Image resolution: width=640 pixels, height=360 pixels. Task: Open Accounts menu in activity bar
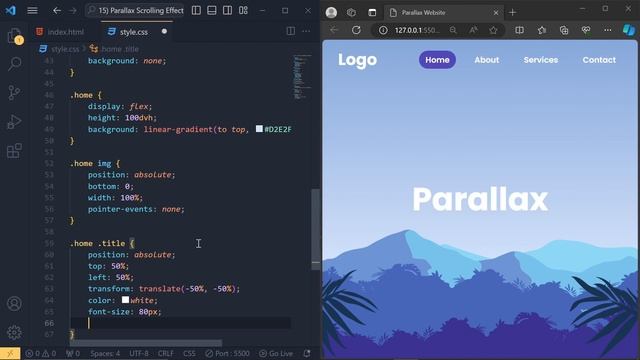click(x=14, y=304)
